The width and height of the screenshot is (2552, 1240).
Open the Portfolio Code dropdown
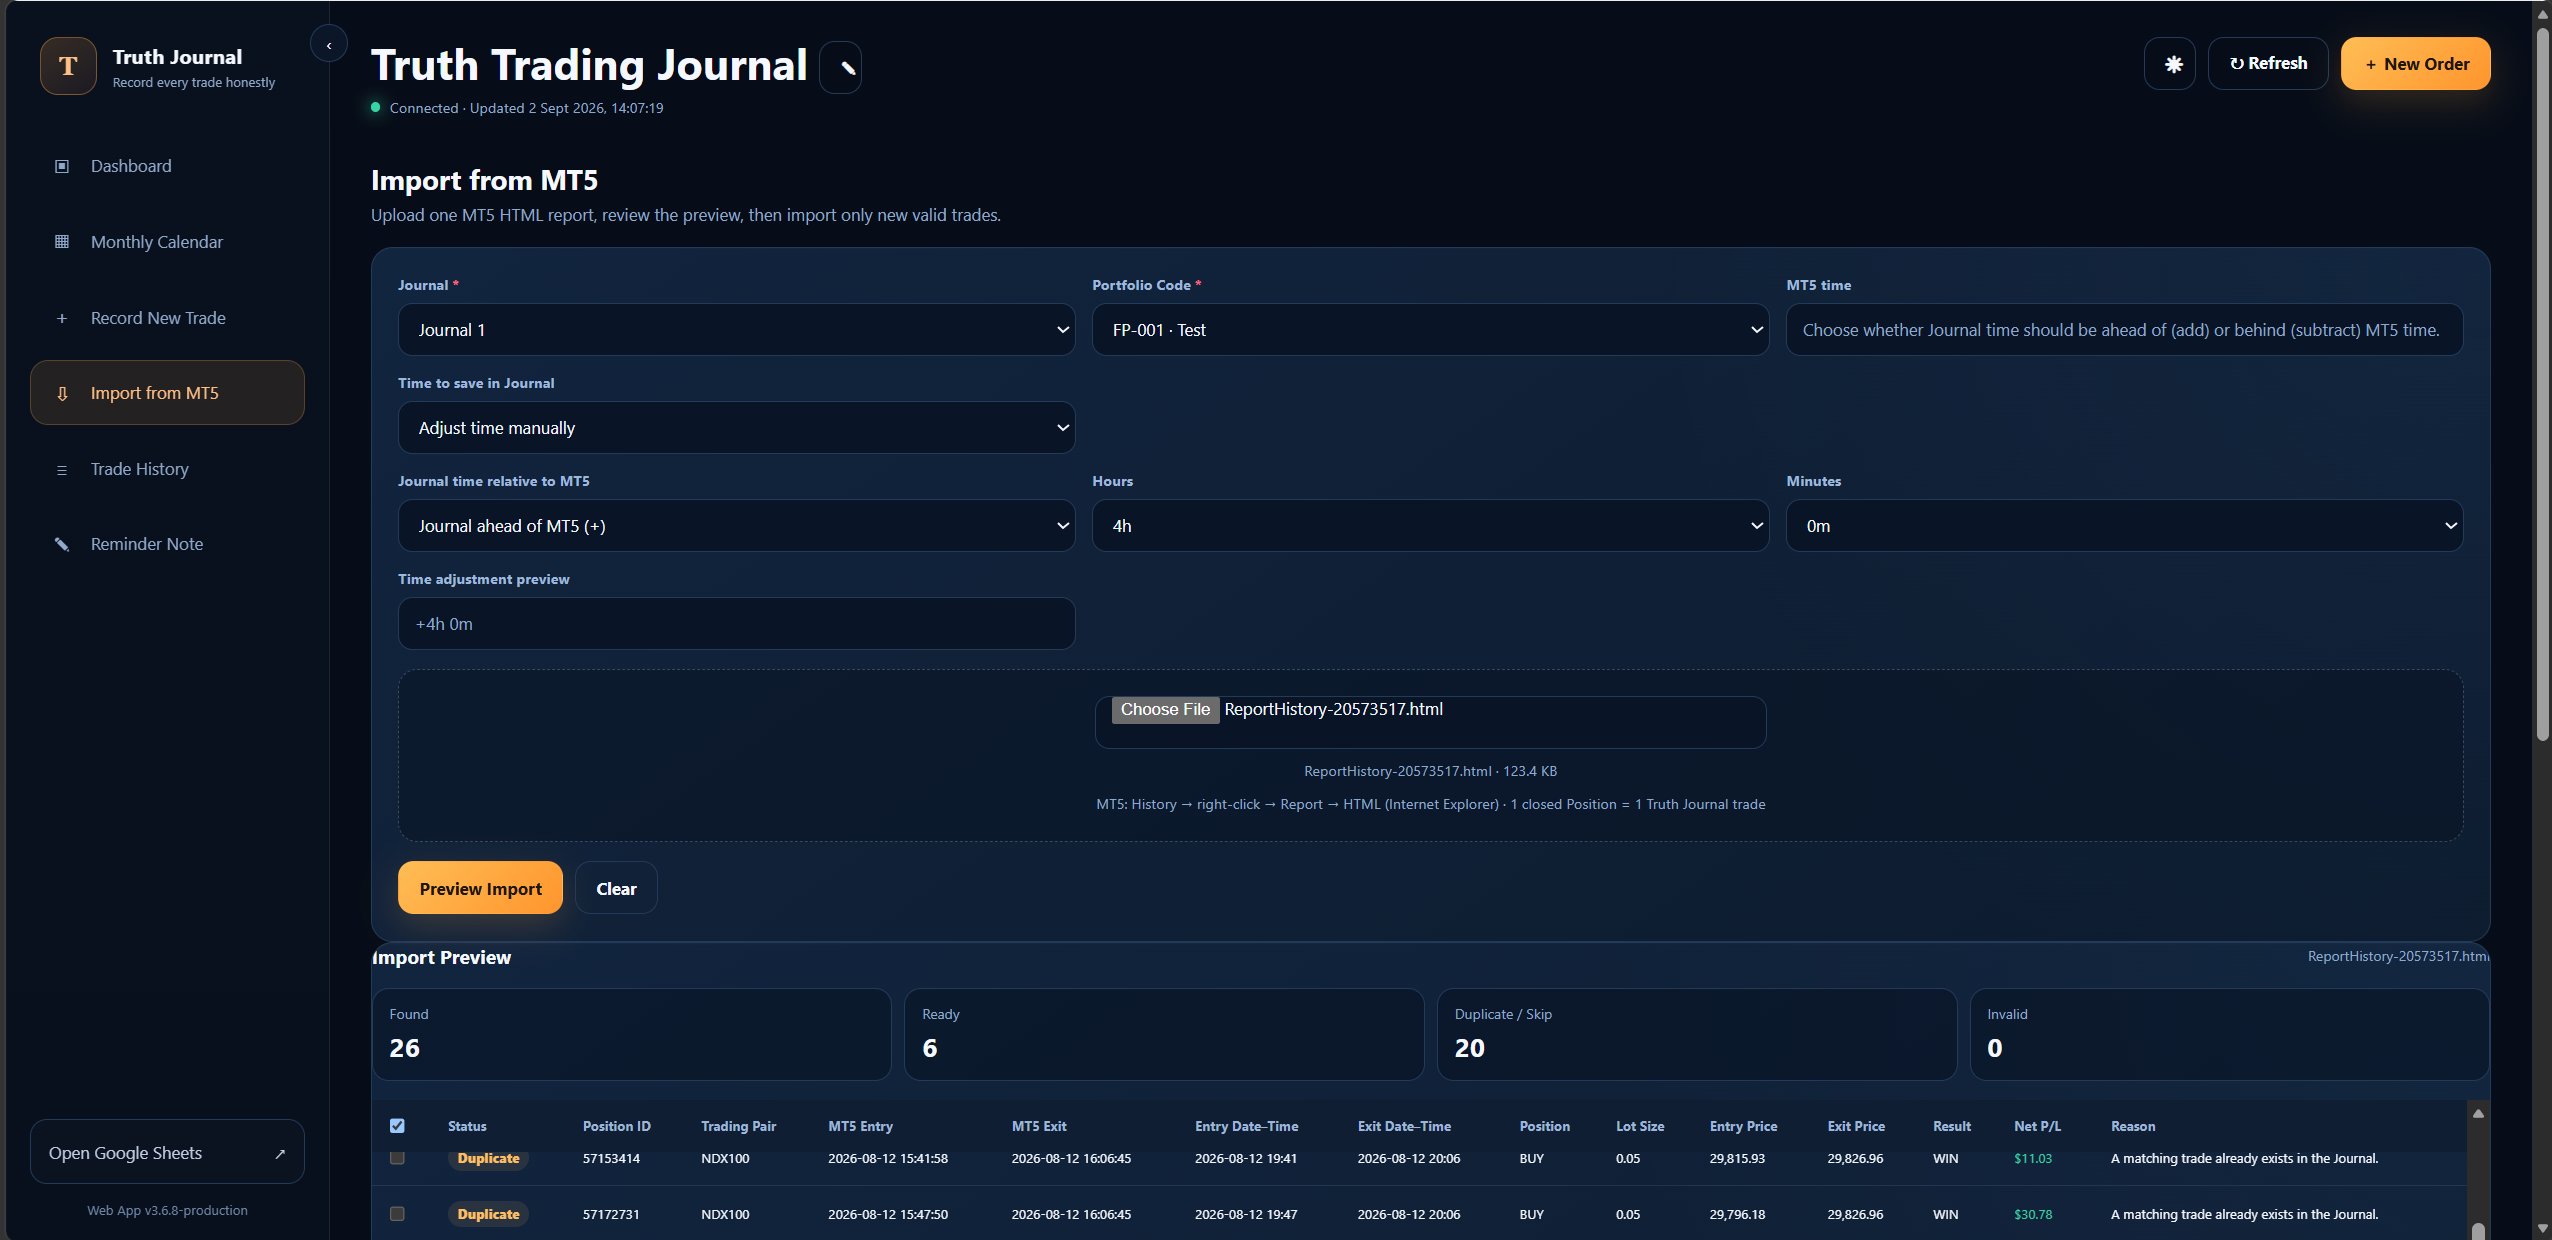point(1430,330)
